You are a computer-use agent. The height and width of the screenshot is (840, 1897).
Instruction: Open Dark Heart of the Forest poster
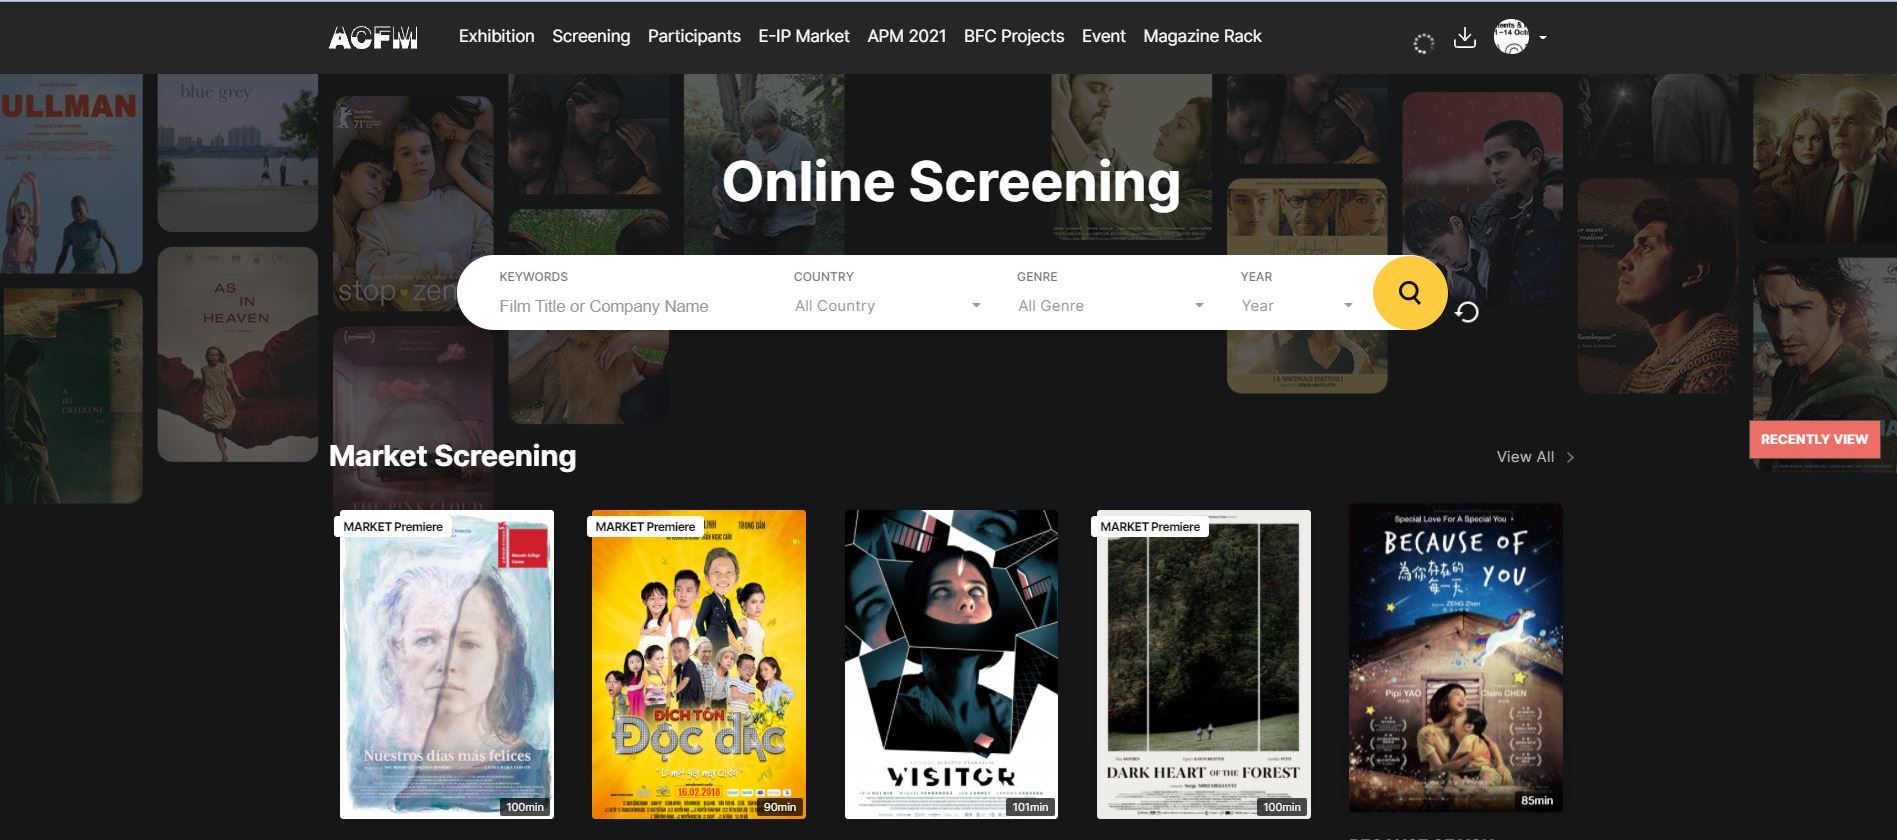tap(1203, 664)
